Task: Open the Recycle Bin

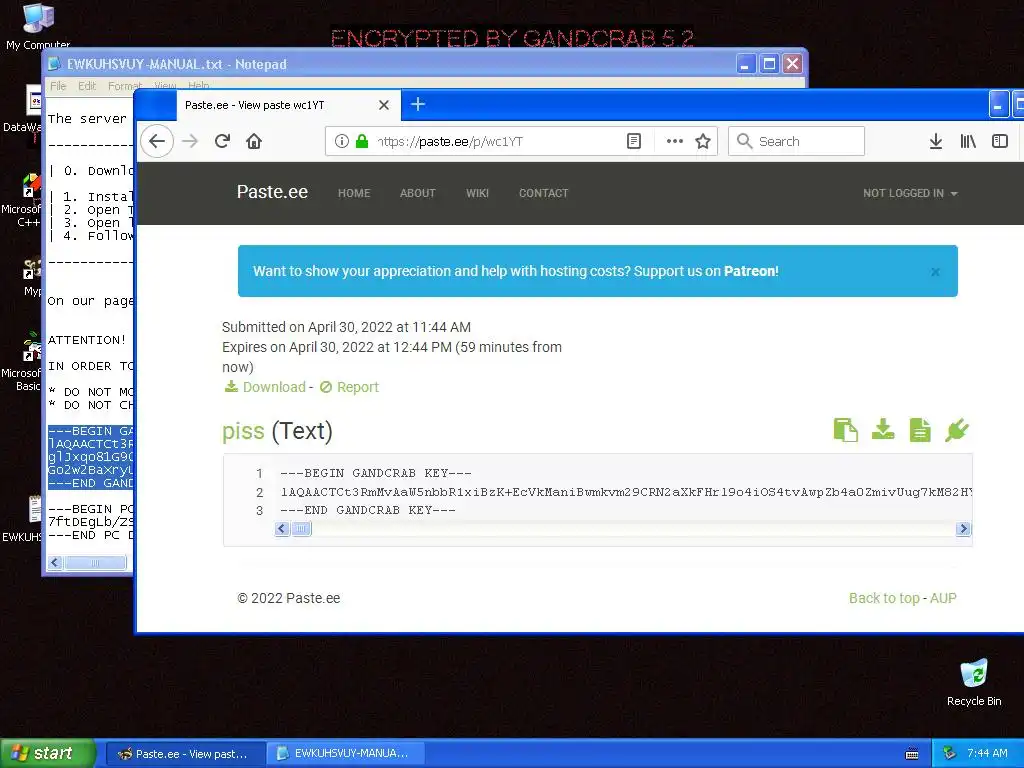Action: coord(974,682)
